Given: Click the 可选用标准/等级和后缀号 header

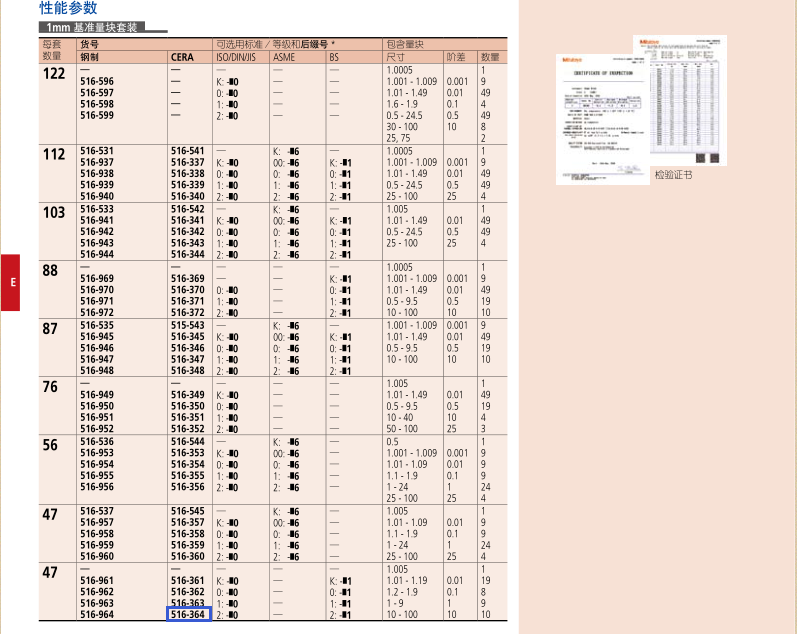Looking at the screenshot, I should click(x=275, y=44).
